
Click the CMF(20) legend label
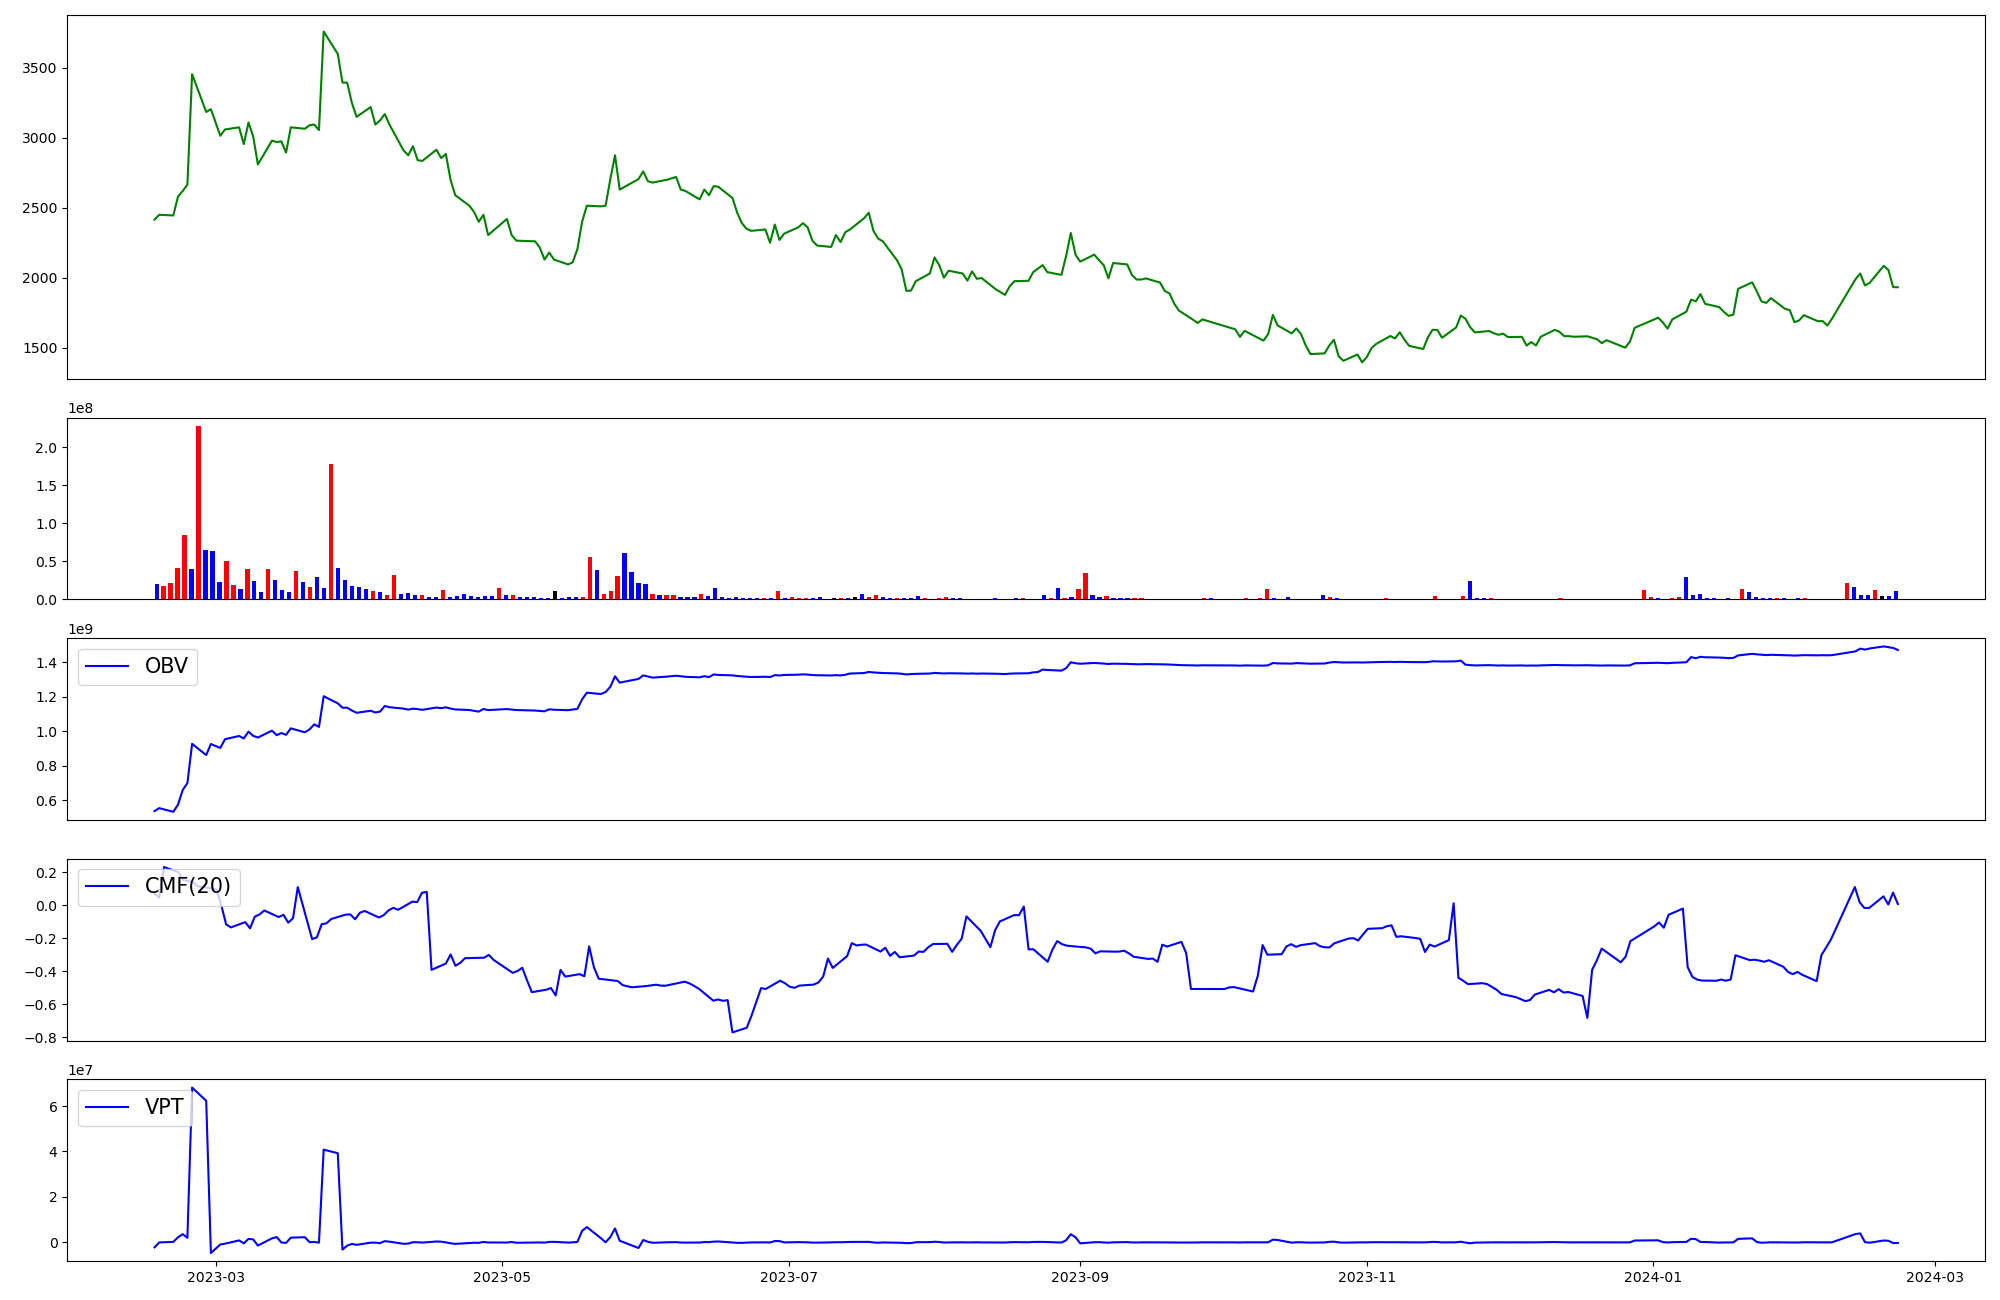(187, 886)
